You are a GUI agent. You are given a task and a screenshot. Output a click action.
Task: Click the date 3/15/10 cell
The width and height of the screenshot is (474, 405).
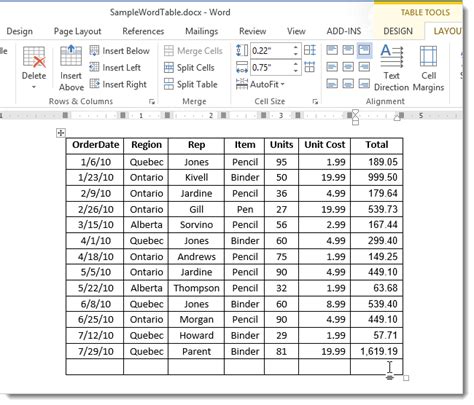[x=95, y=225]
